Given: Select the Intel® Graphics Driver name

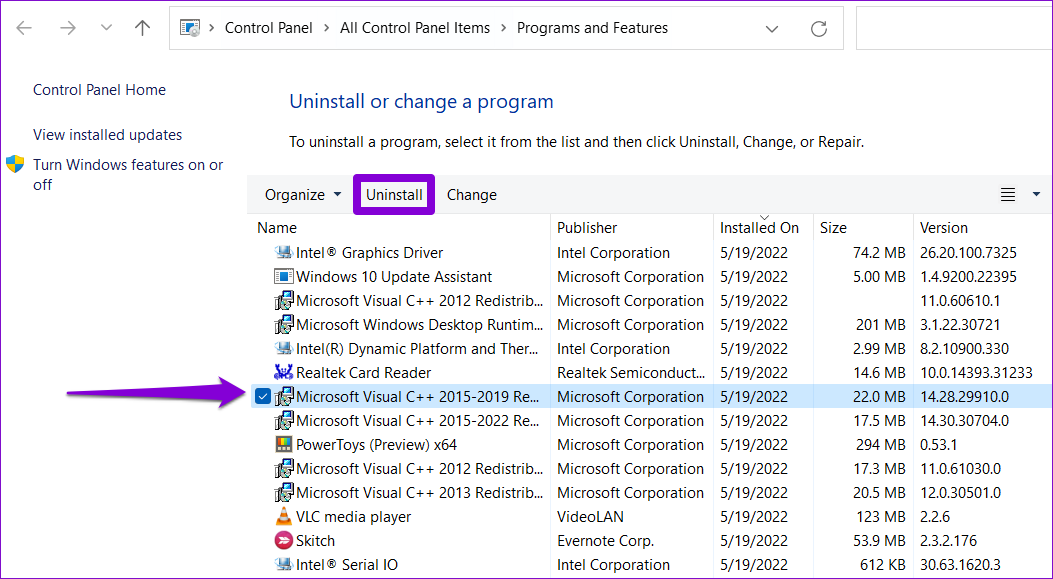Looking at the screenshot, I should coord(369,253).
